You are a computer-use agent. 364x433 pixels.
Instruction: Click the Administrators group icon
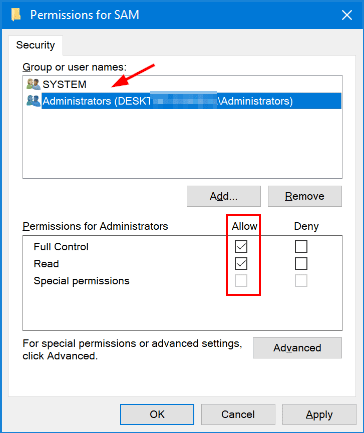tap(33, 101)
